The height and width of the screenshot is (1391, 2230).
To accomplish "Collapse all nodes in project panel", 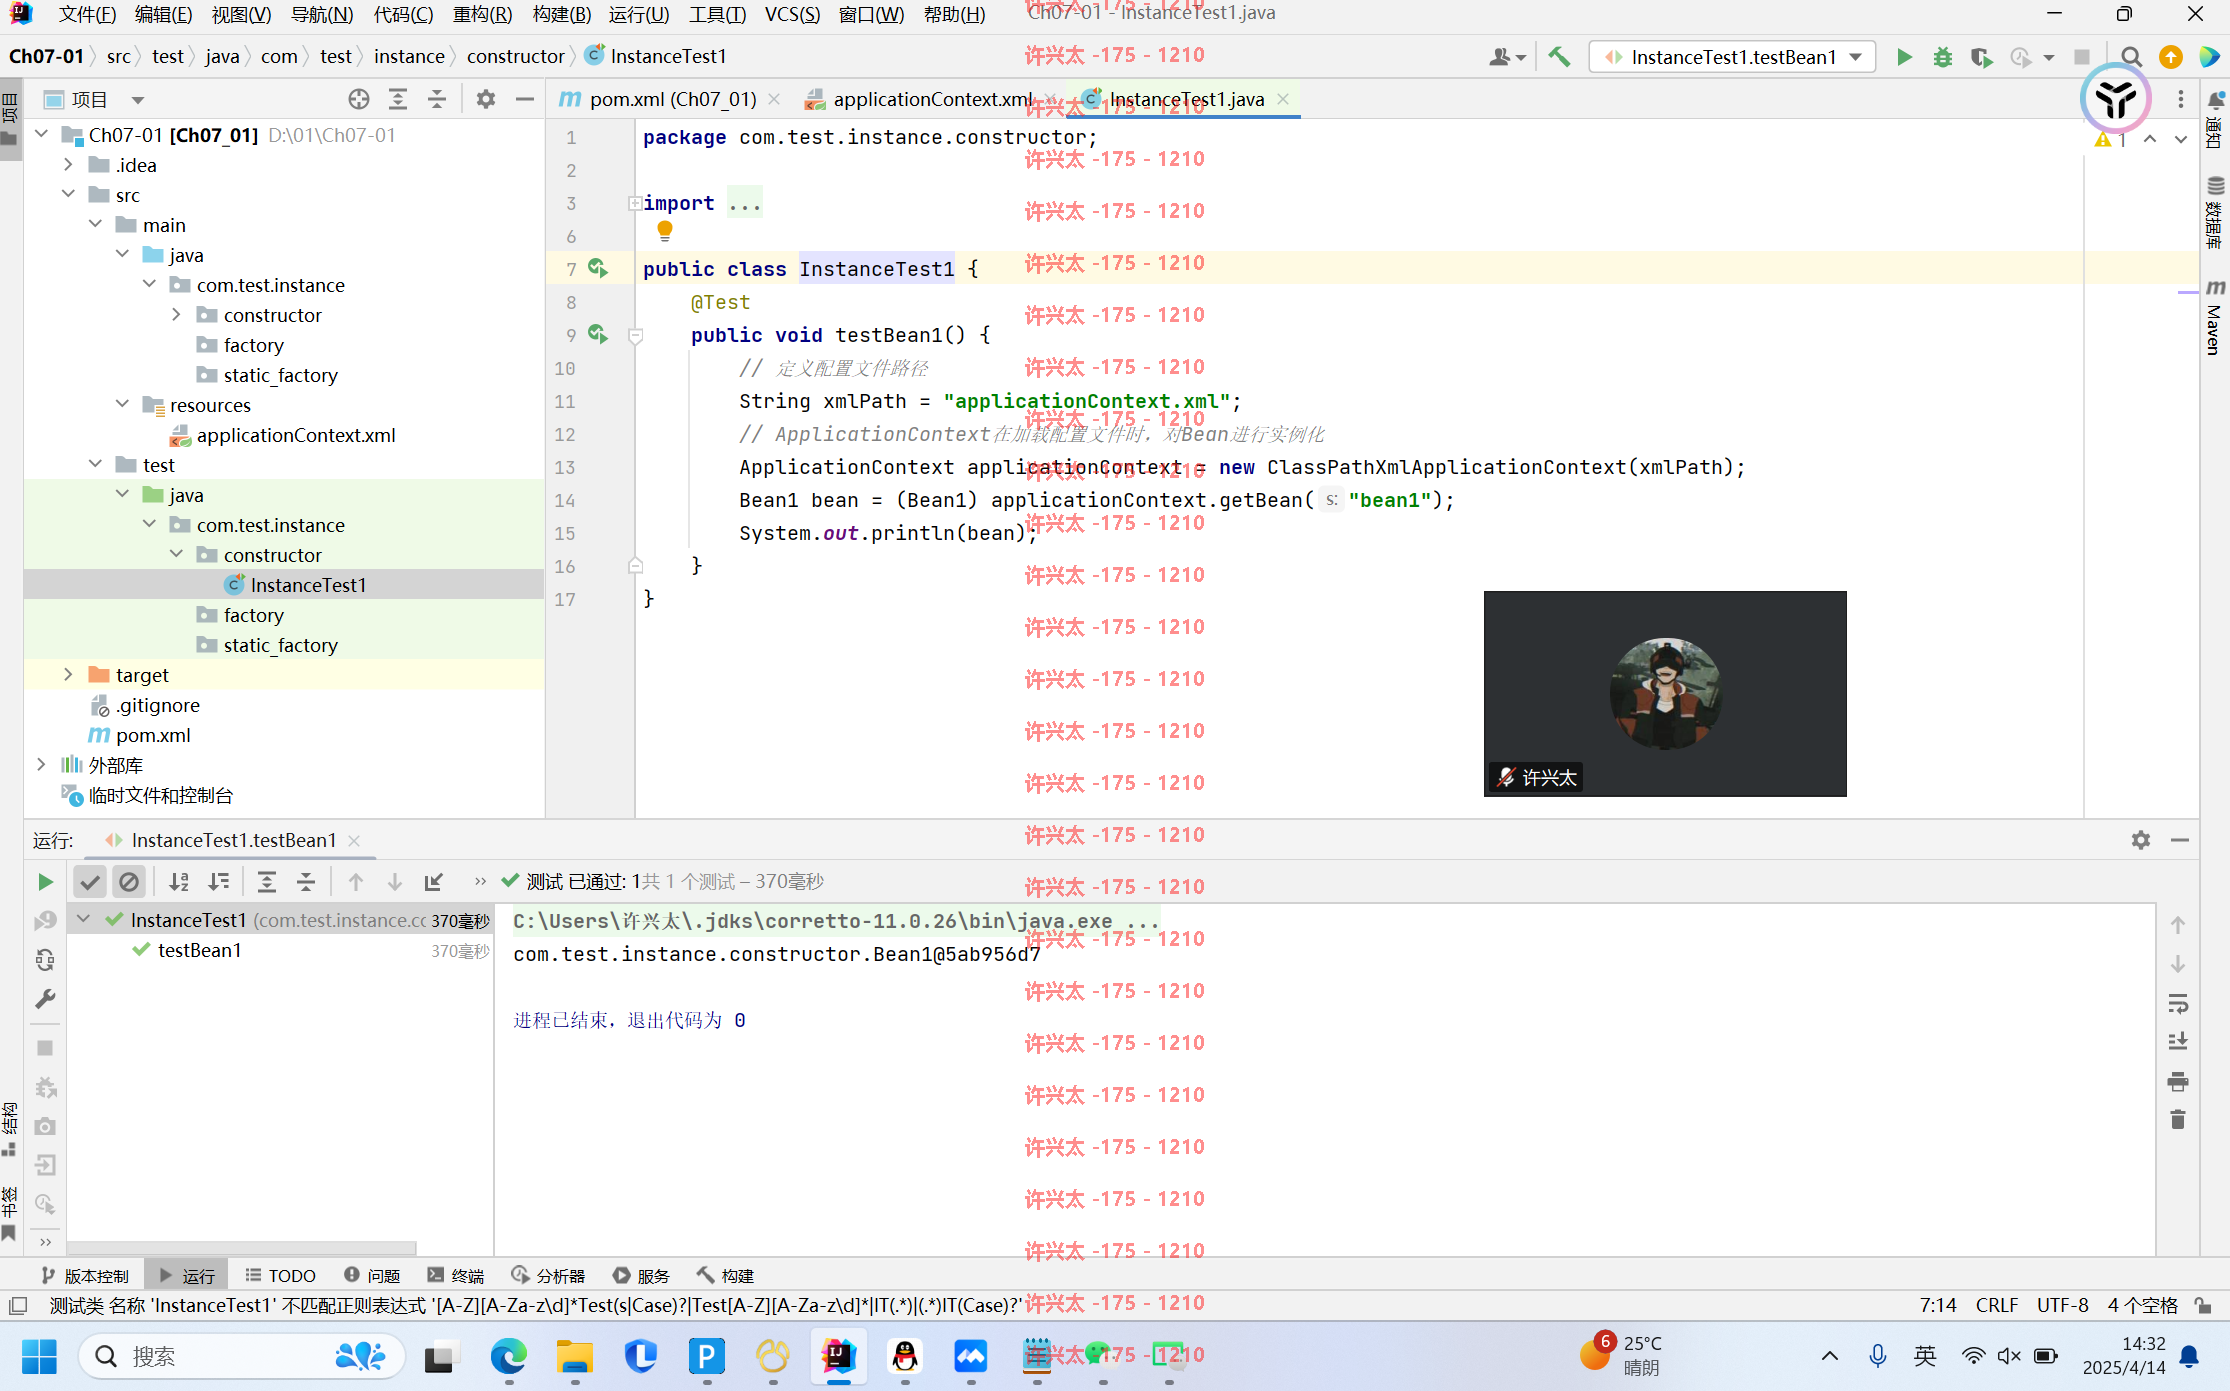I will [x=437, y=99].
